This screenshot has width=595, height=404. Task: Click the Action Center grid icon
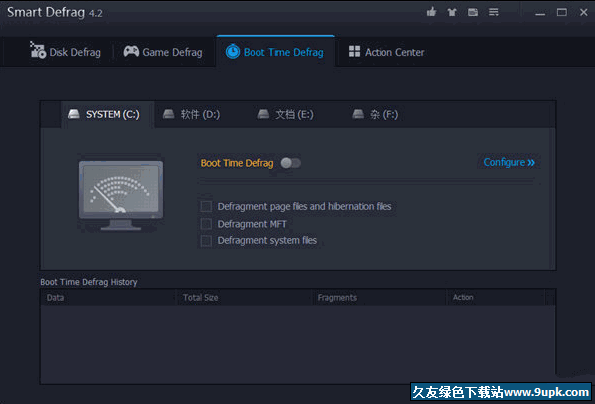pos(354,51)
